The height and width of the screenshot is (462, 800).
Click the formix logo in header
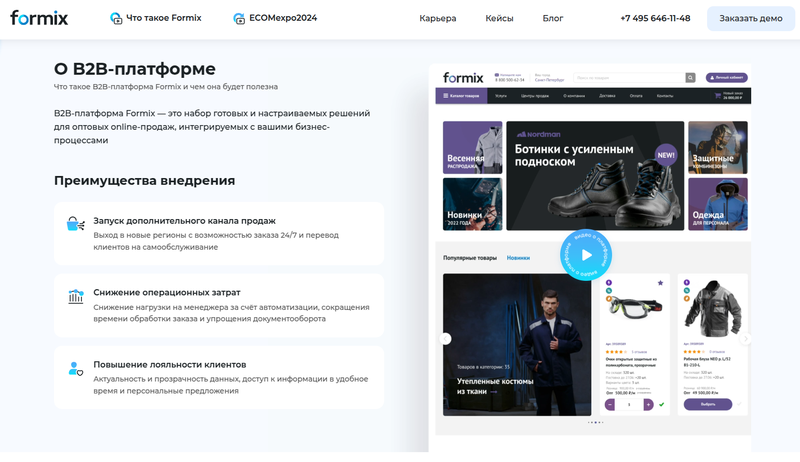point(39,18)
